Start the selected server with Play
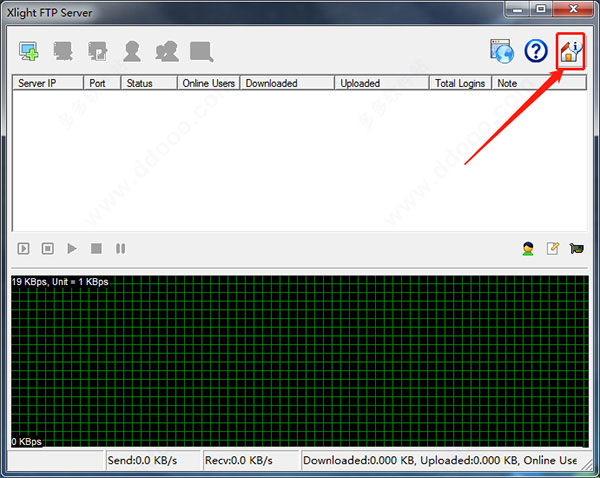 tap(72, 249)
